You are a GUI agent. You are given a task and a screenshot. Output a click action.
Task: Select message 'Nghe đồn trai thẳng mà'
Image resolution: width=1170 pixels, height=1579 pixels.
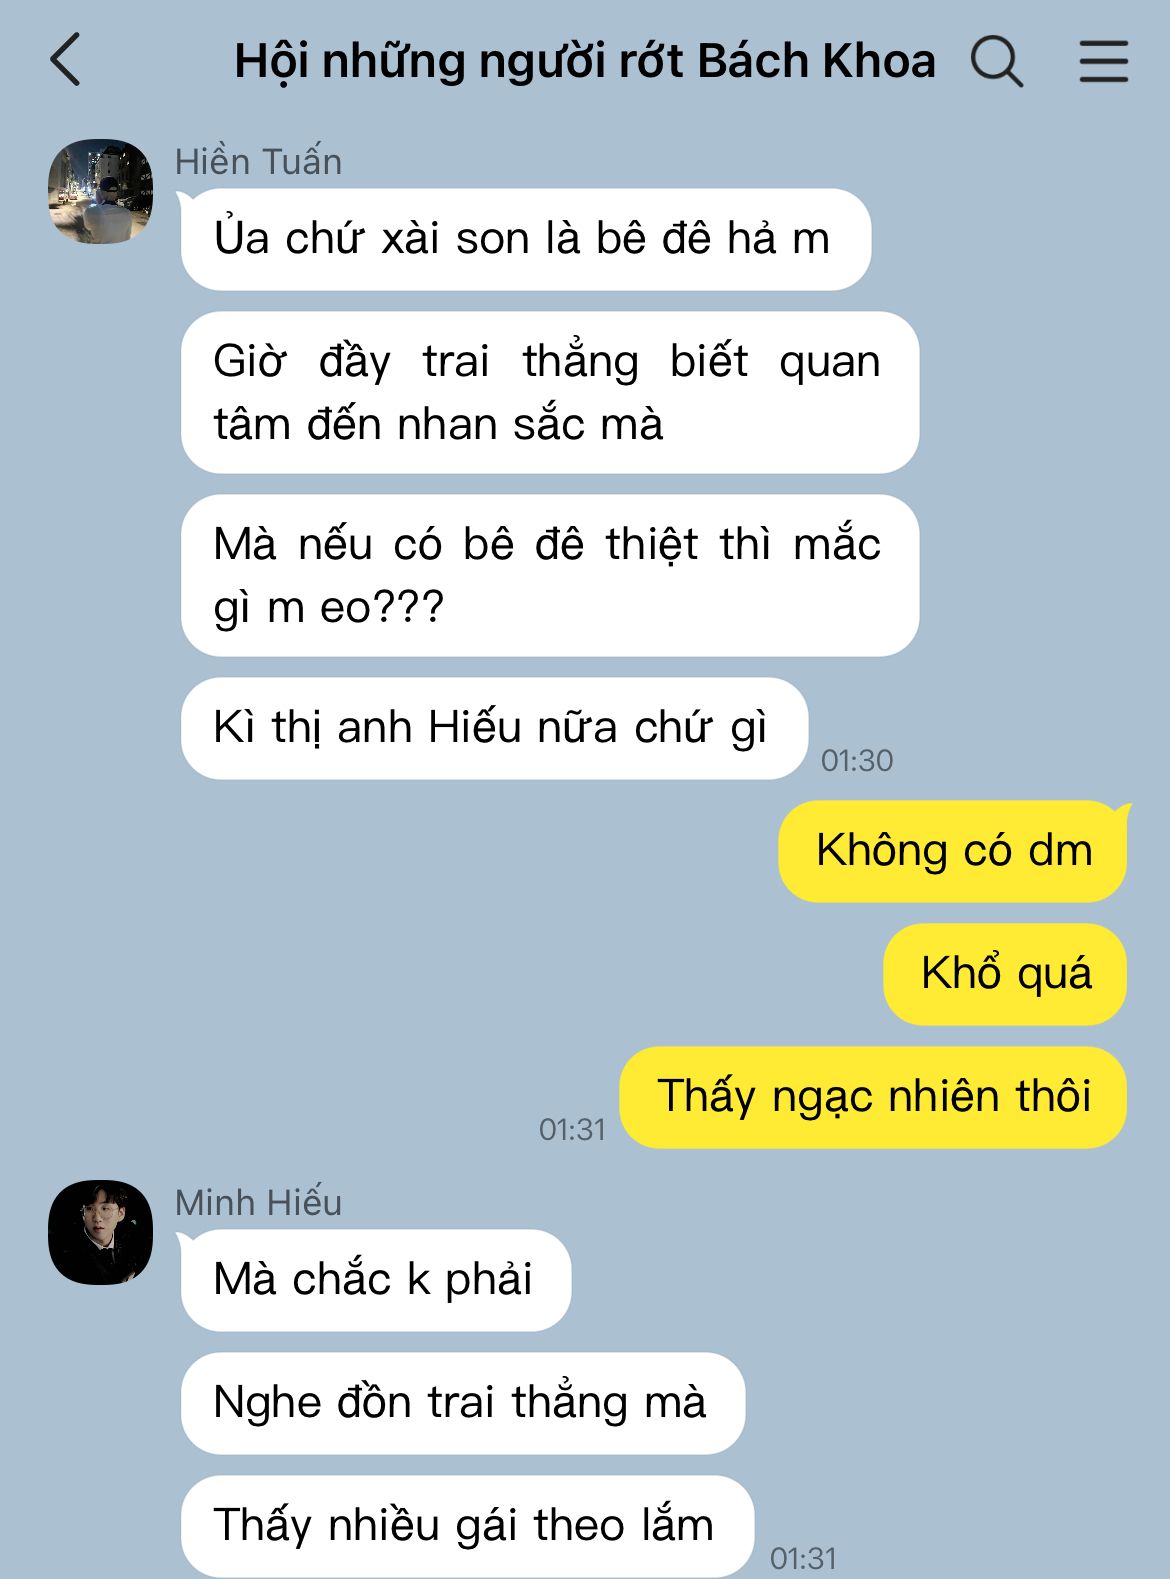click(463, 1403)
